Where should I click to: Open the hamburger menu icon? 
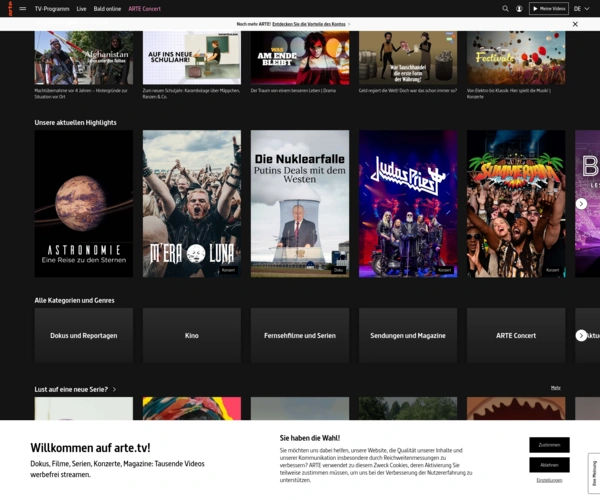pos(23,8)
